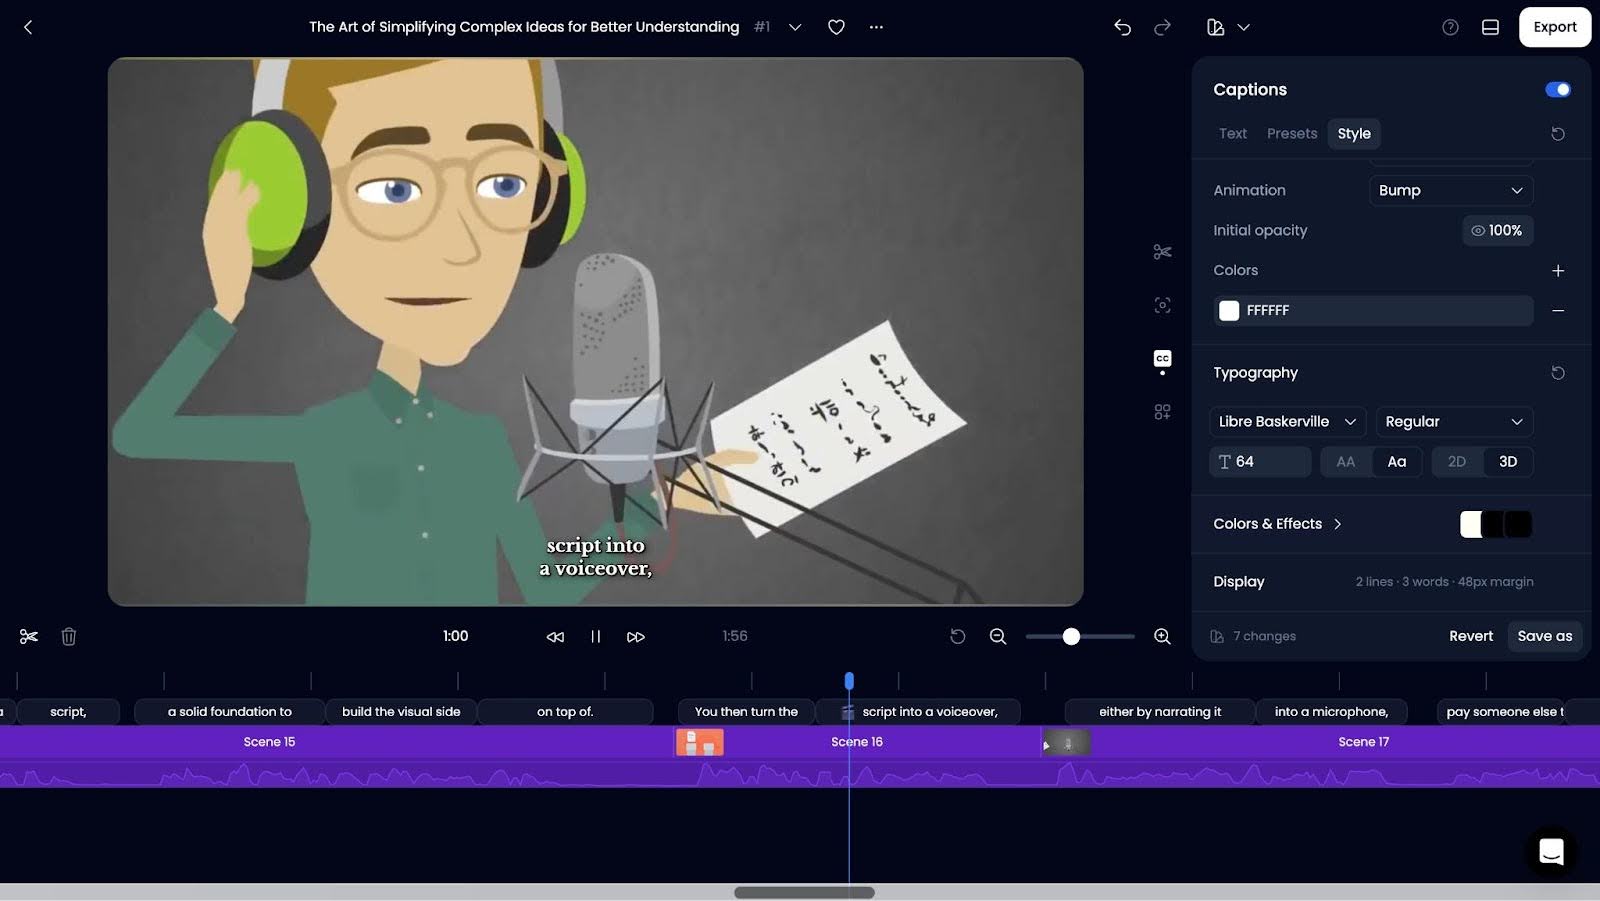Open the chat support bubble
Screen dimensions: 1600x901
coord(1551,851)
